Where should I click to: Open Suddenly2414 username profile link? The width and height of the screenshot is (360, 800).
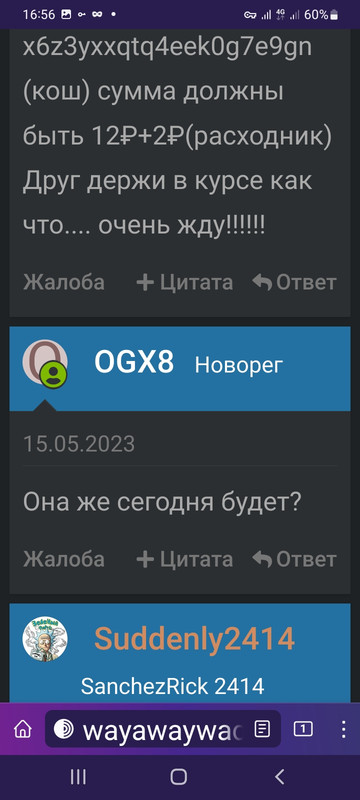tap(195, 639)
